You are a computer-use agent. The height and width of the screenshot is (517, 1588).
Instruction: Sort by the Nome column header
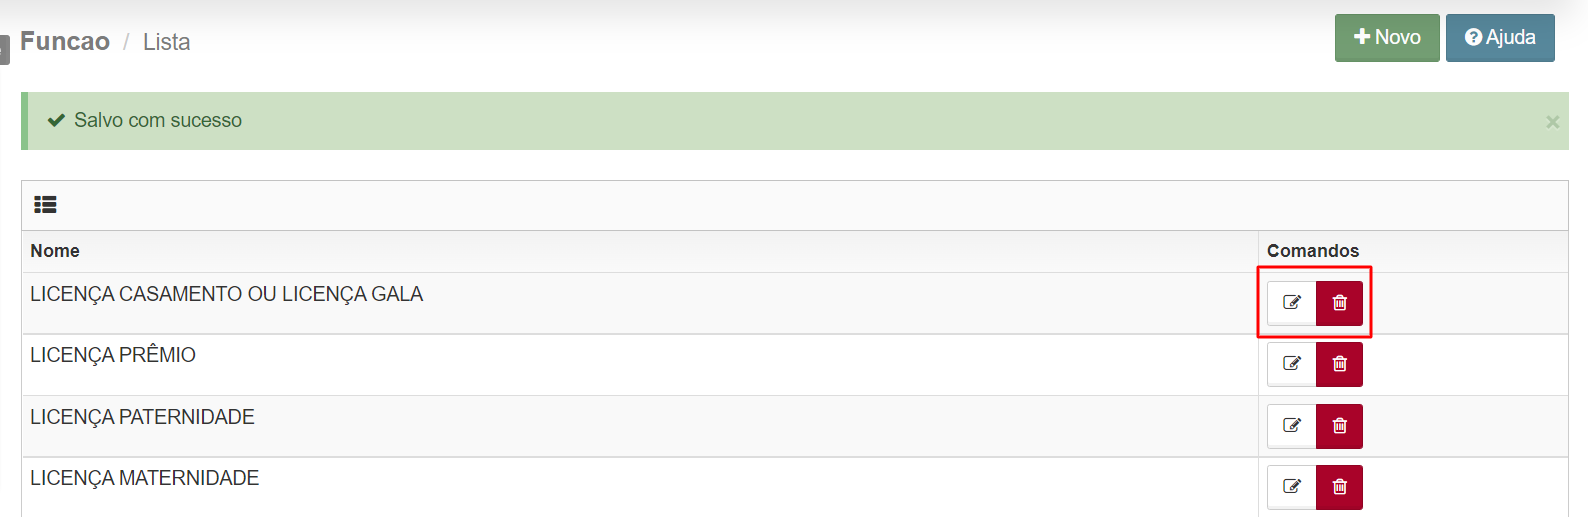(55, 251)
